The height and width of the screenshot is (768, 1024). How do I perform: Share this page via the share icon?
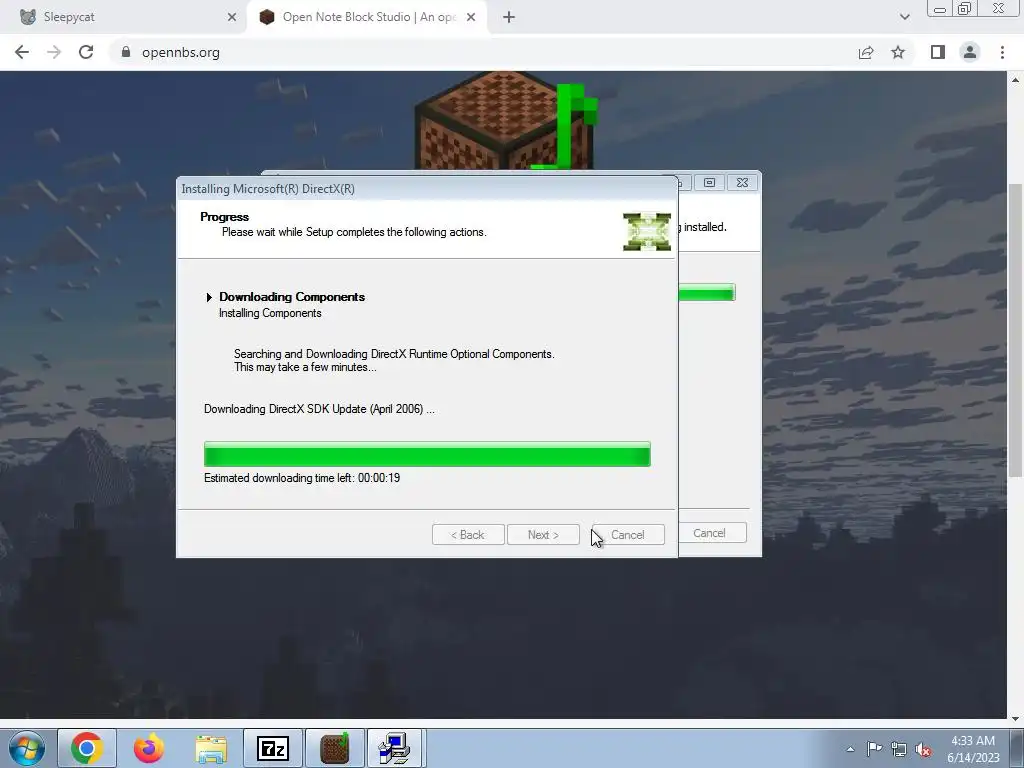(866, 52)
